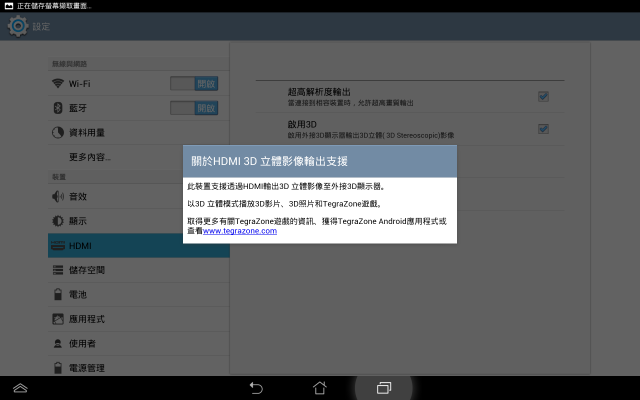The height and width of the screenshot is (400, 640).
Task: Tap the storage icon for 儲存空間
Action: coord(58,270)
